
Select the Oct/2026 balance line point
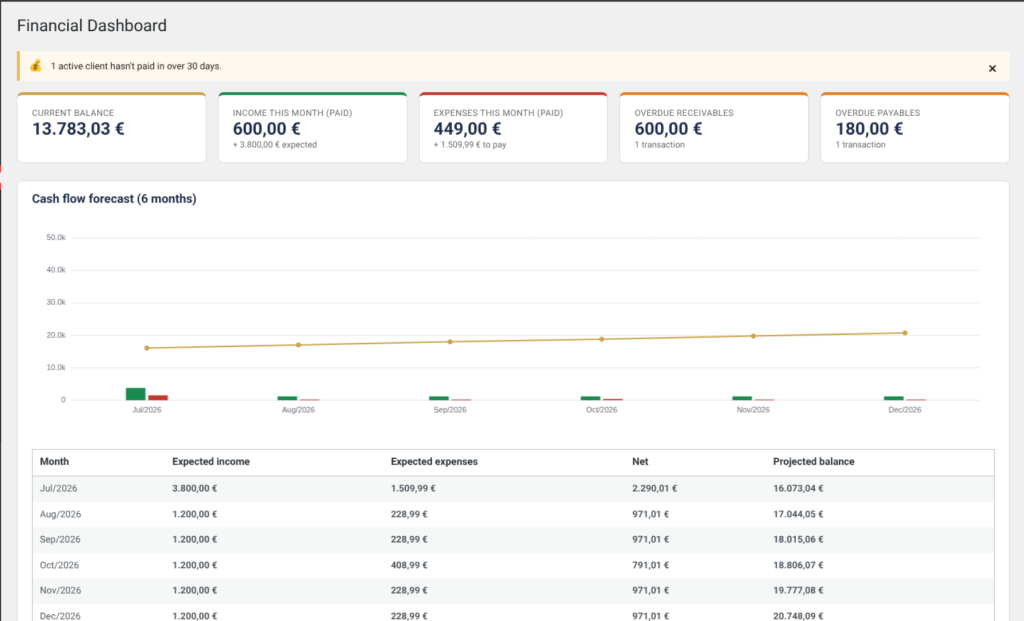(x=601, y=339)
